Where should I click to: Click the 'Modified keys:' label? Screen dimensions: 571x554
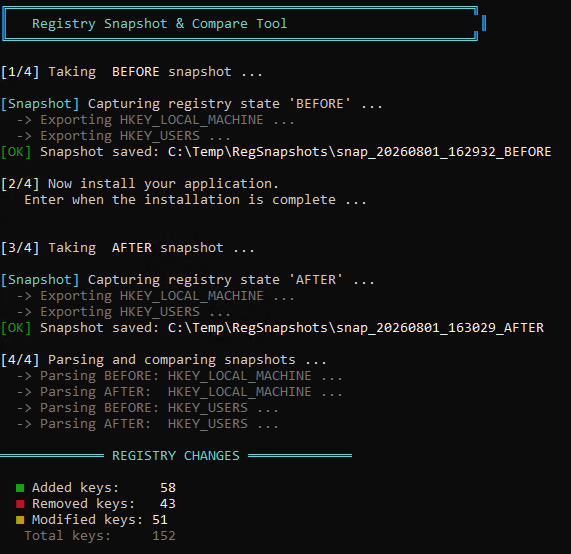pyautogui.click(x=87, y=520)
